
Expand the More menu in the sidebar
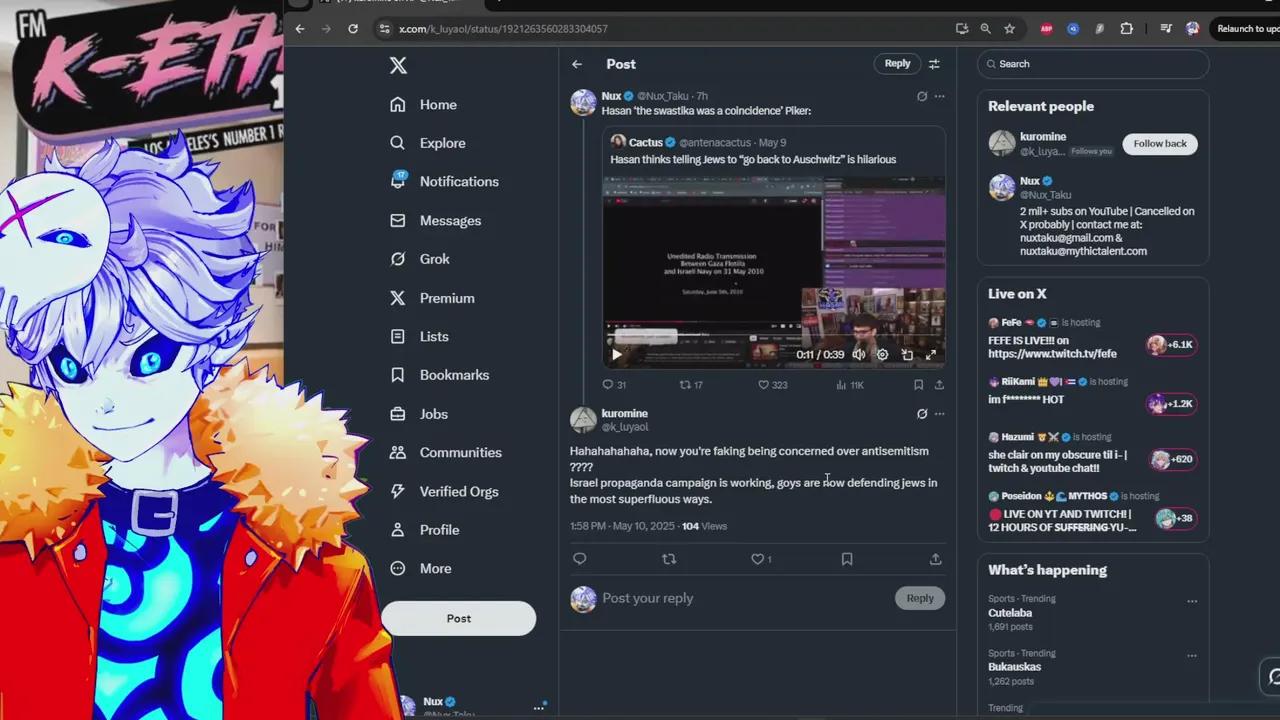[420, 568]
